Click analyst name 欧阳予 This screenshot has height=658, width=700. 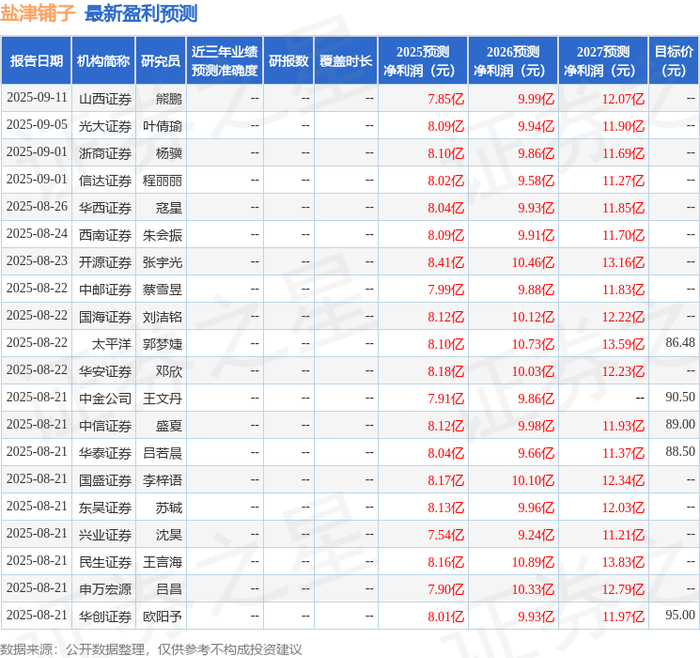(x=162, y=616)
